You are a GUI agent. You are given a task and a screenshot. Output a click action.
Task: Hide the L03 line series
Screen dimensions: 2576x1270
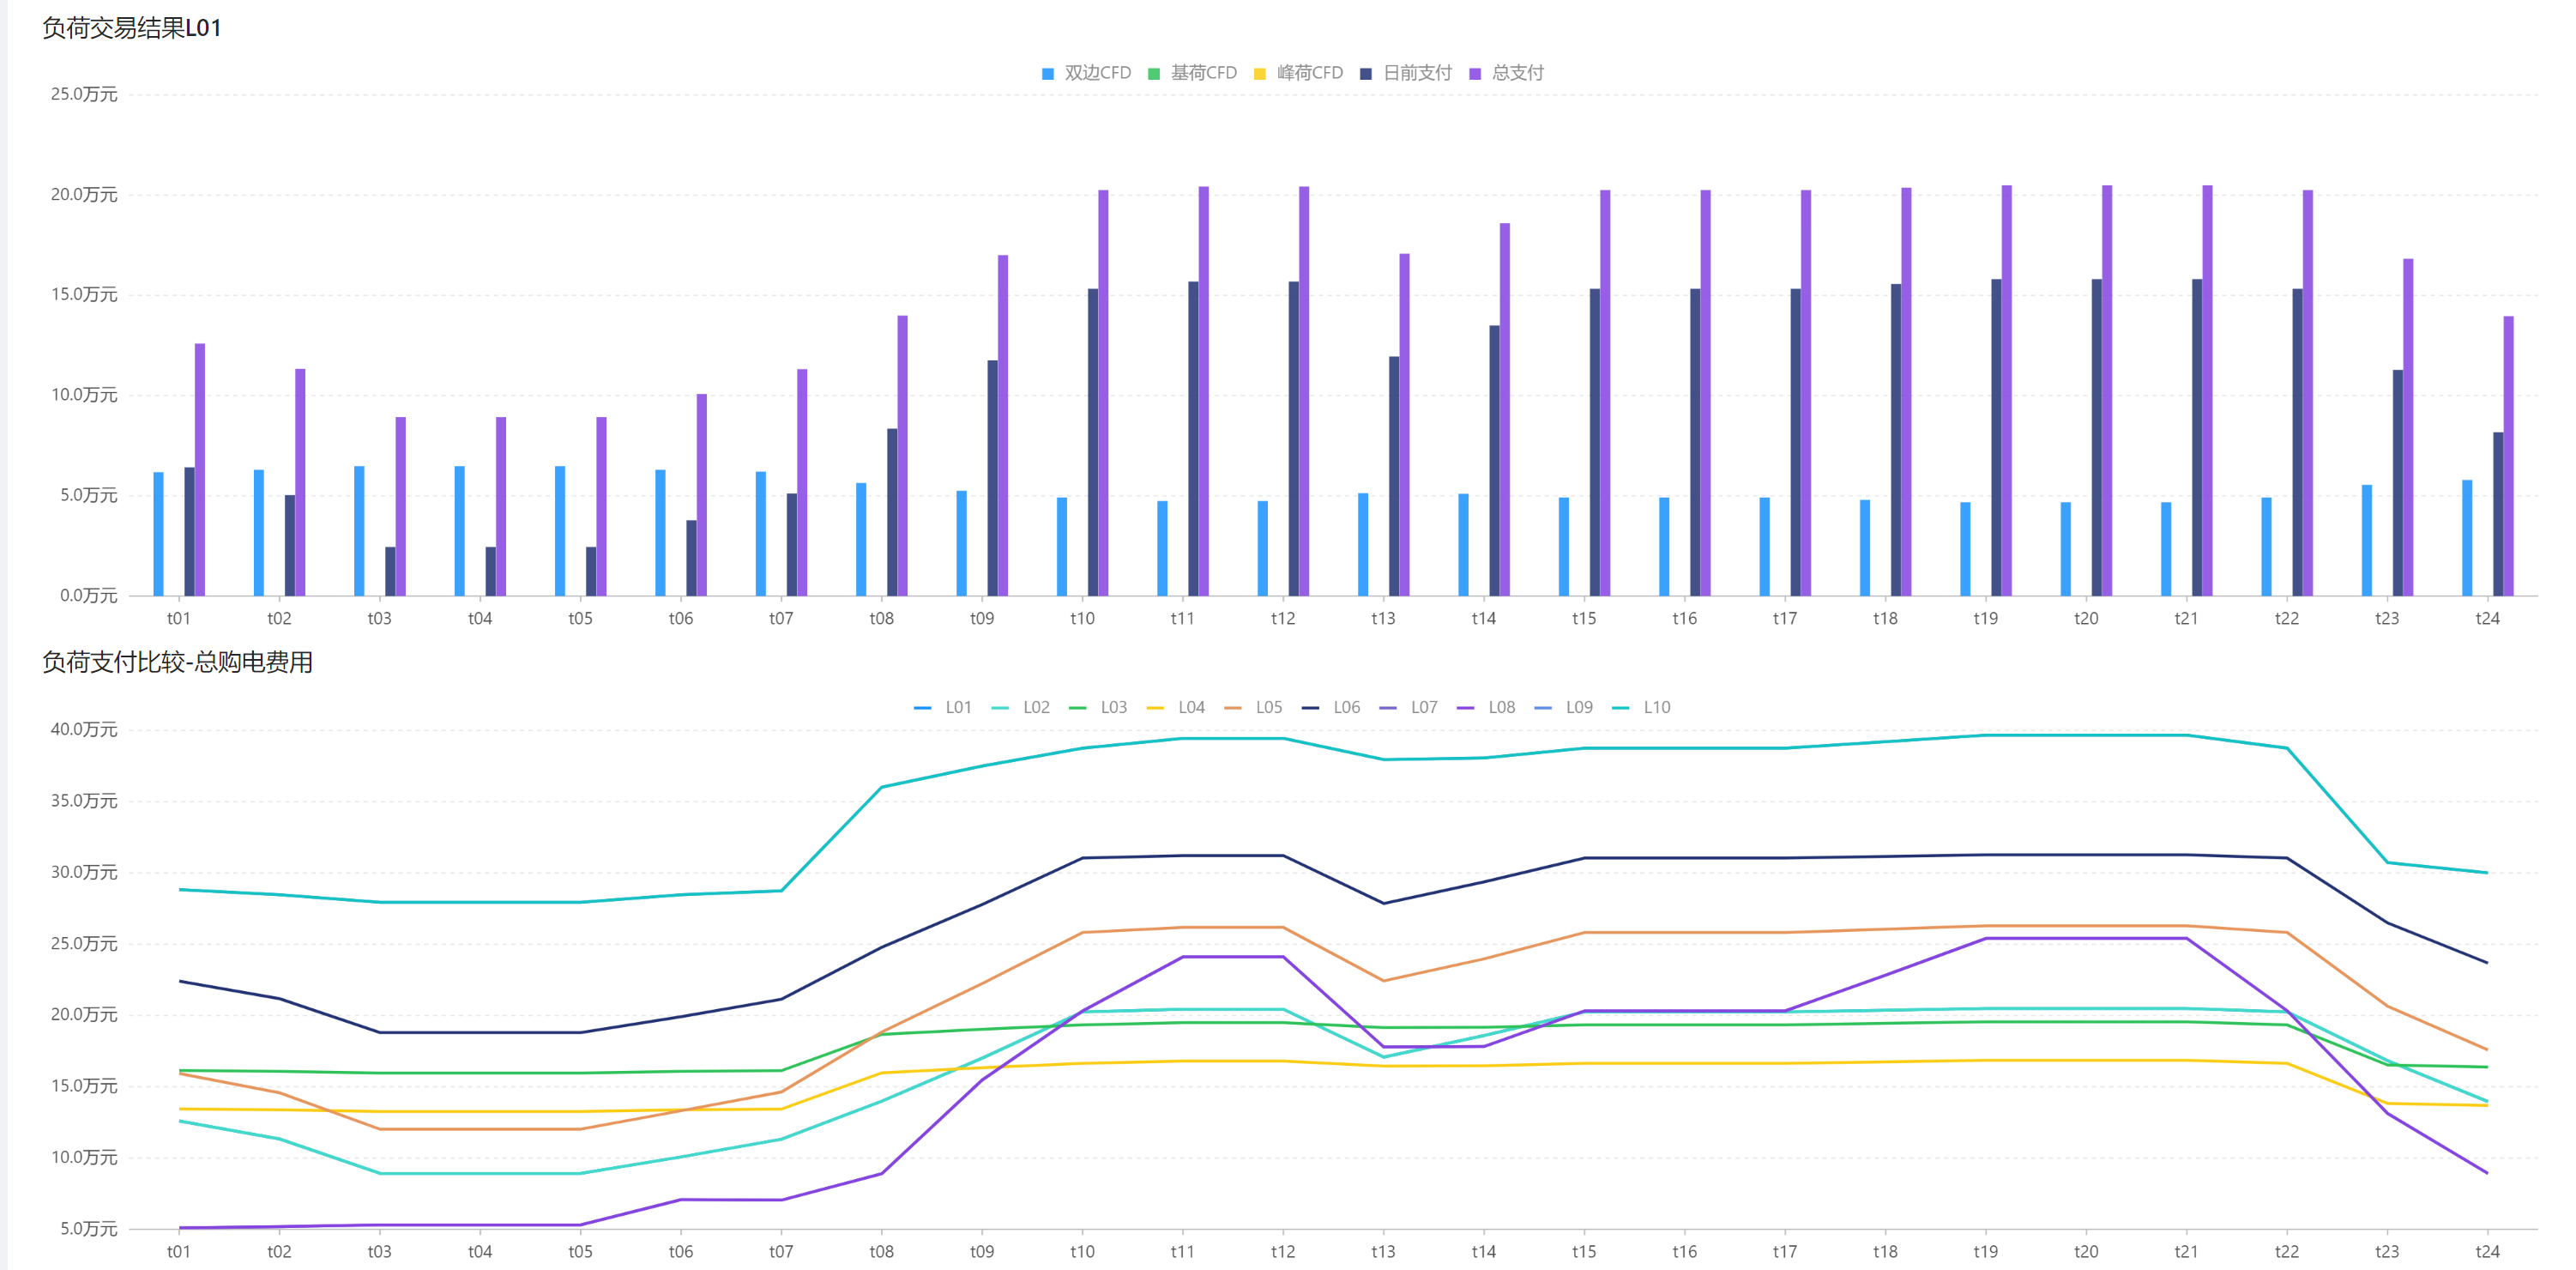point(1098,707)
